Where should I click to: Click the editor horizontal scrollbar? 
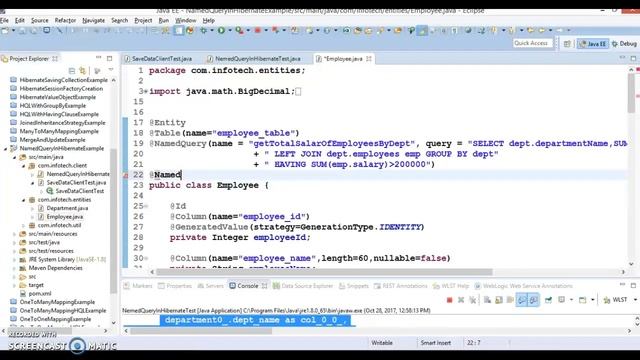[x=324, y=272]
